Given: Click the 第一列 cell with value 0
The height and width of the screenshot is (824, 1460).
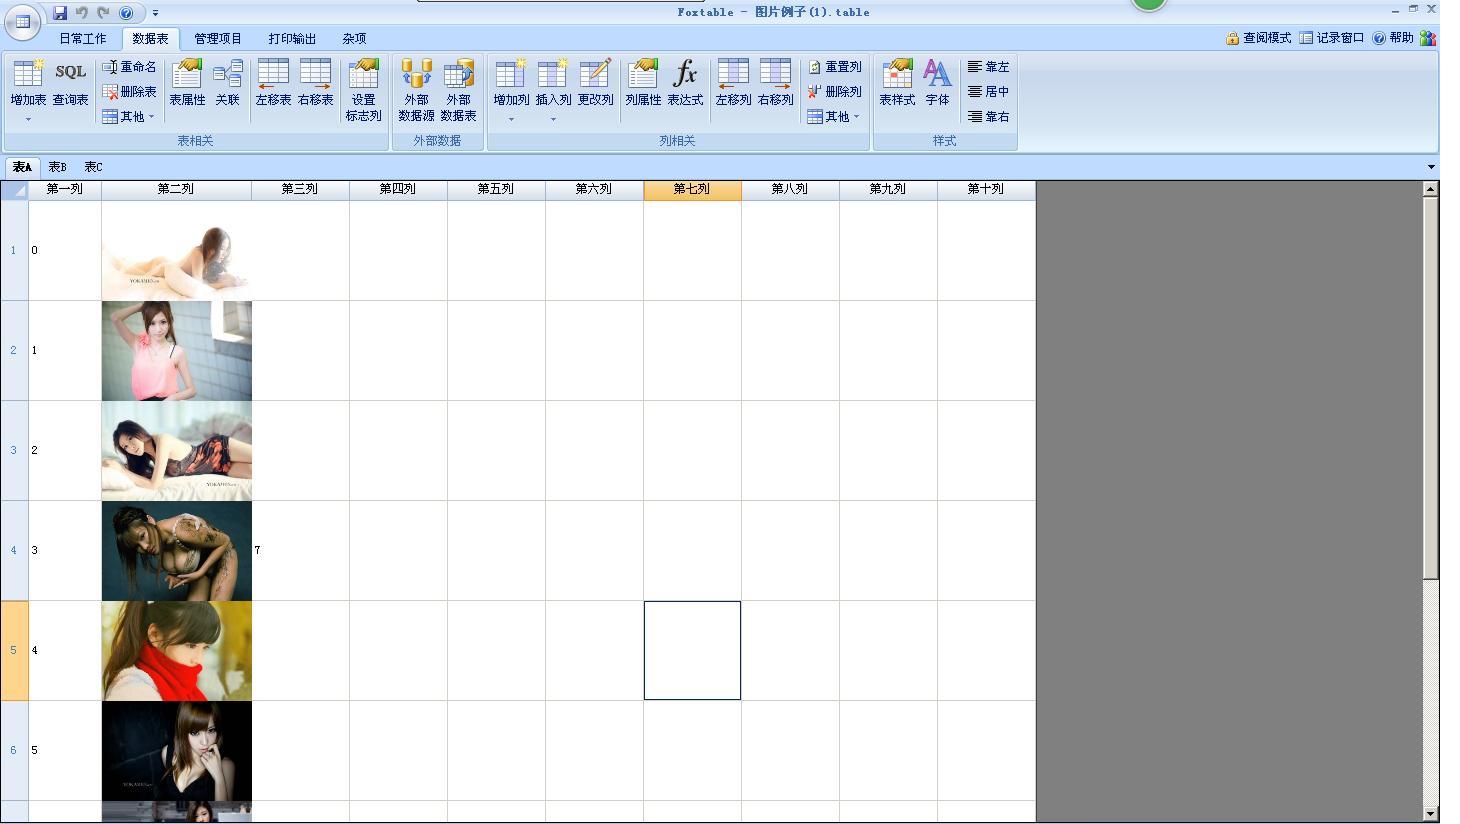Looking at the screenshot, I should [x=65, y=250].
